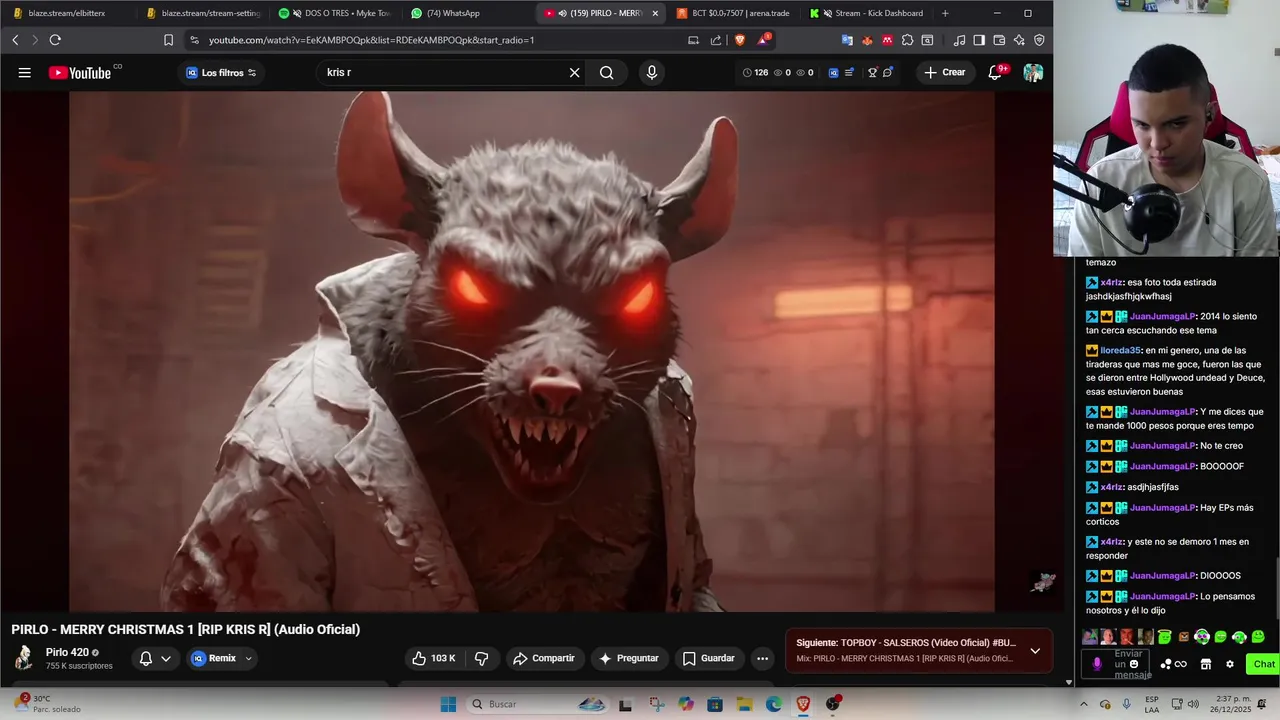Click the Preguntar button

[x=629, y=658]
